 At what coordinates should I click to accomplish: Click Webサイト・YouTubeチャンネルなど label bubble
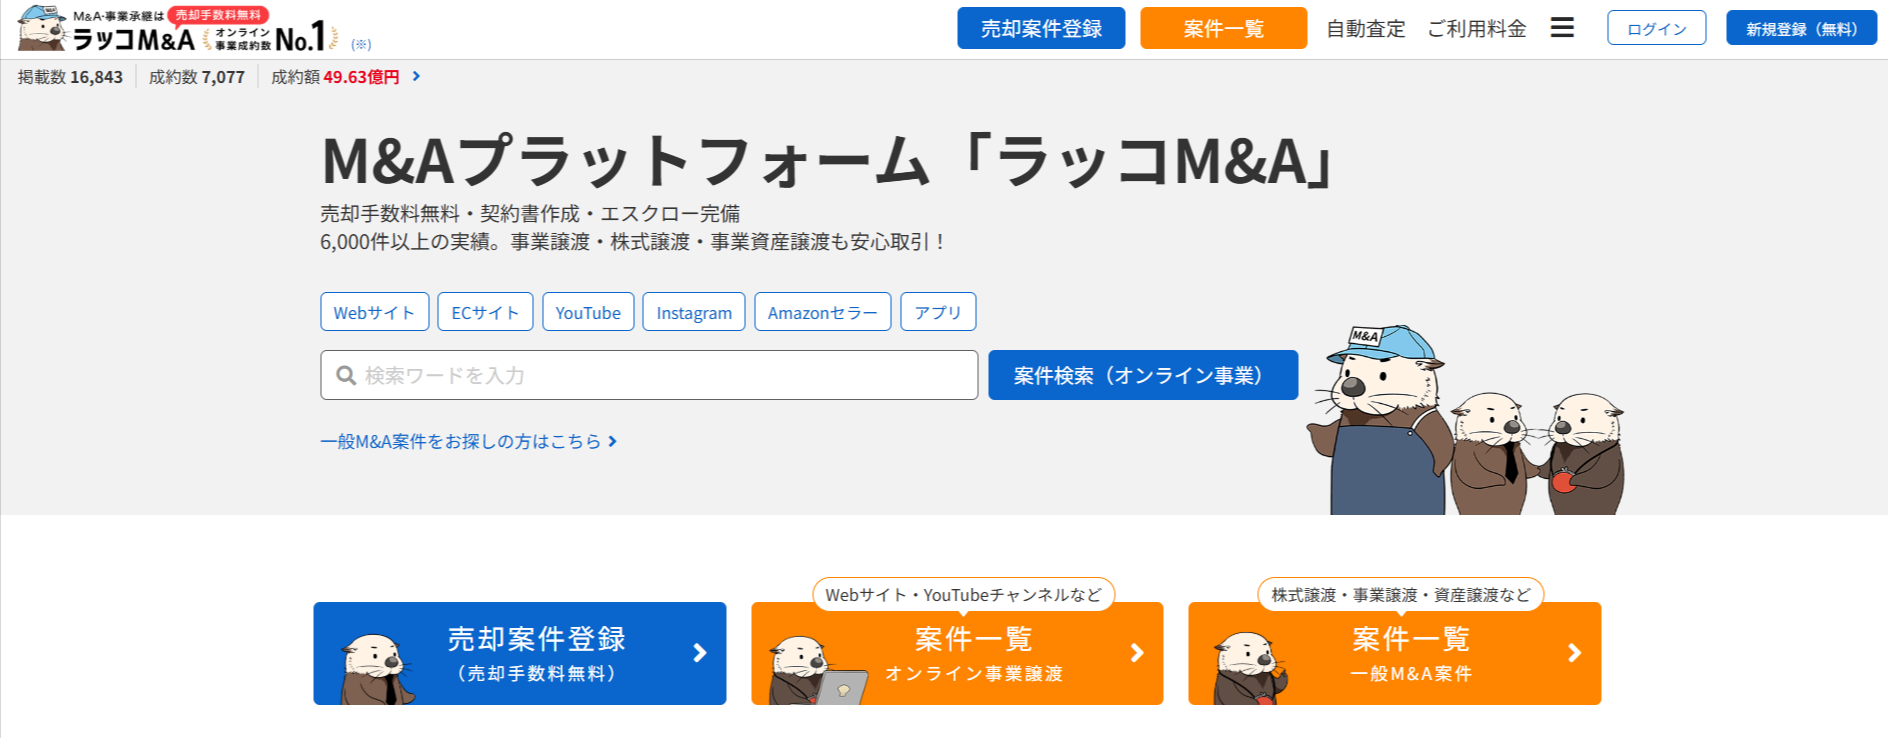[x=963, y=595]
